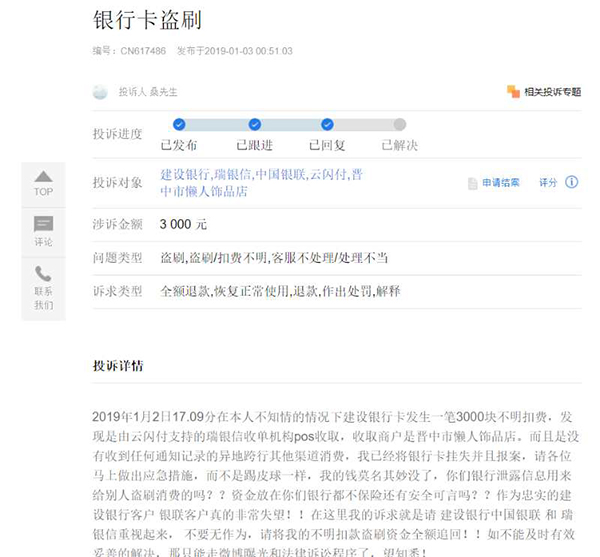Open the 相关投诉专题 link
Screen dimensions: 600x557
coord(553,92)
